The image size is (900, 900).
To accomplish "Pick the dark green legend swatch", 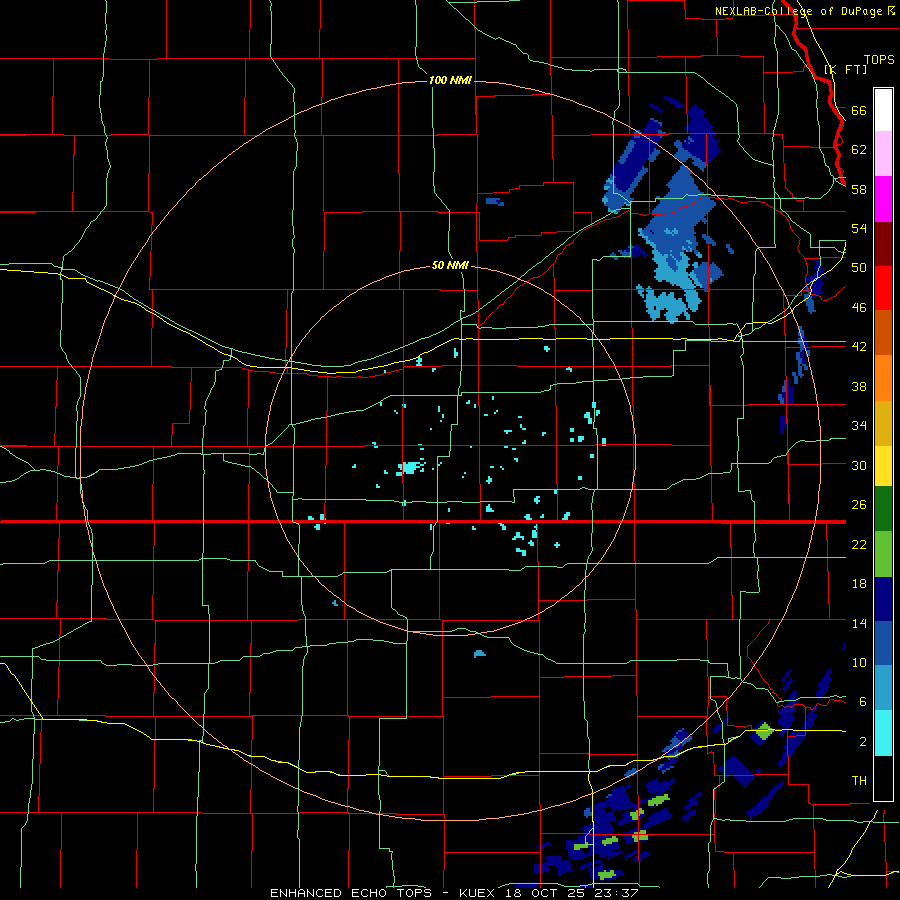I will (883, 509).
